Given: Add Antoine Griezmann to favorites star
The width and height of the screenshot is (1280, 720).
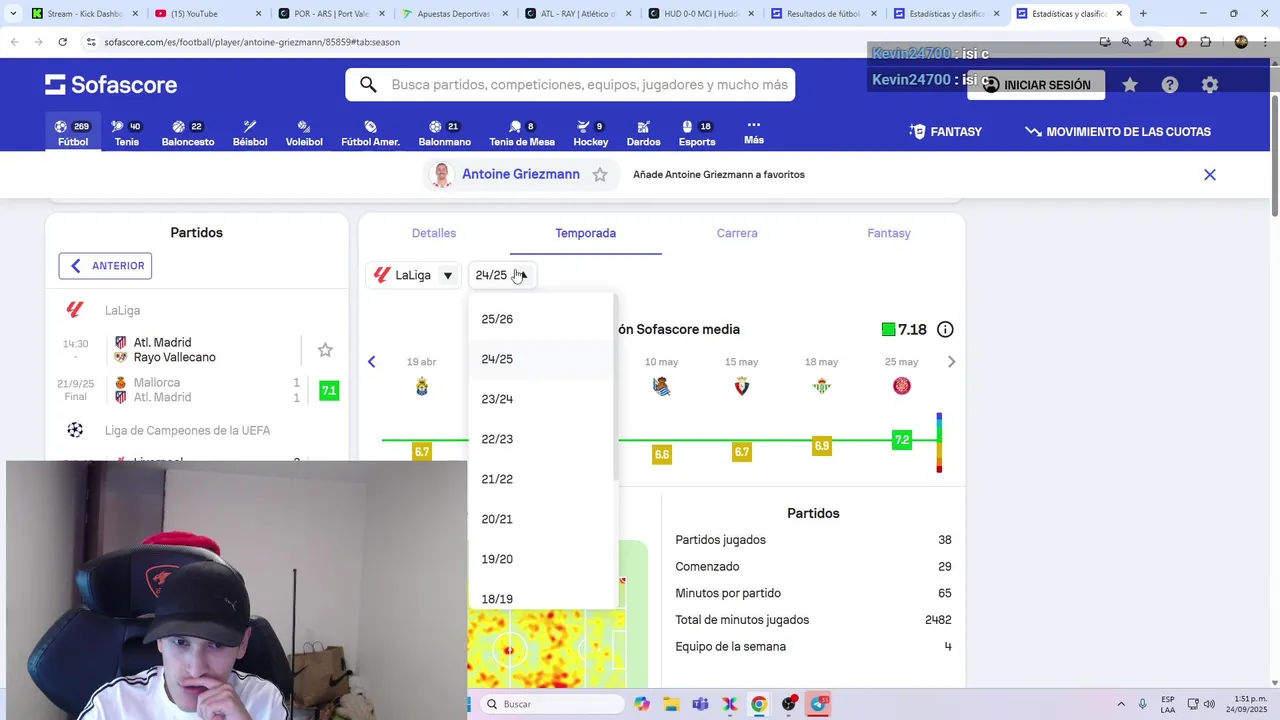Looking at the screenshot, I should [x=600, y=175].
